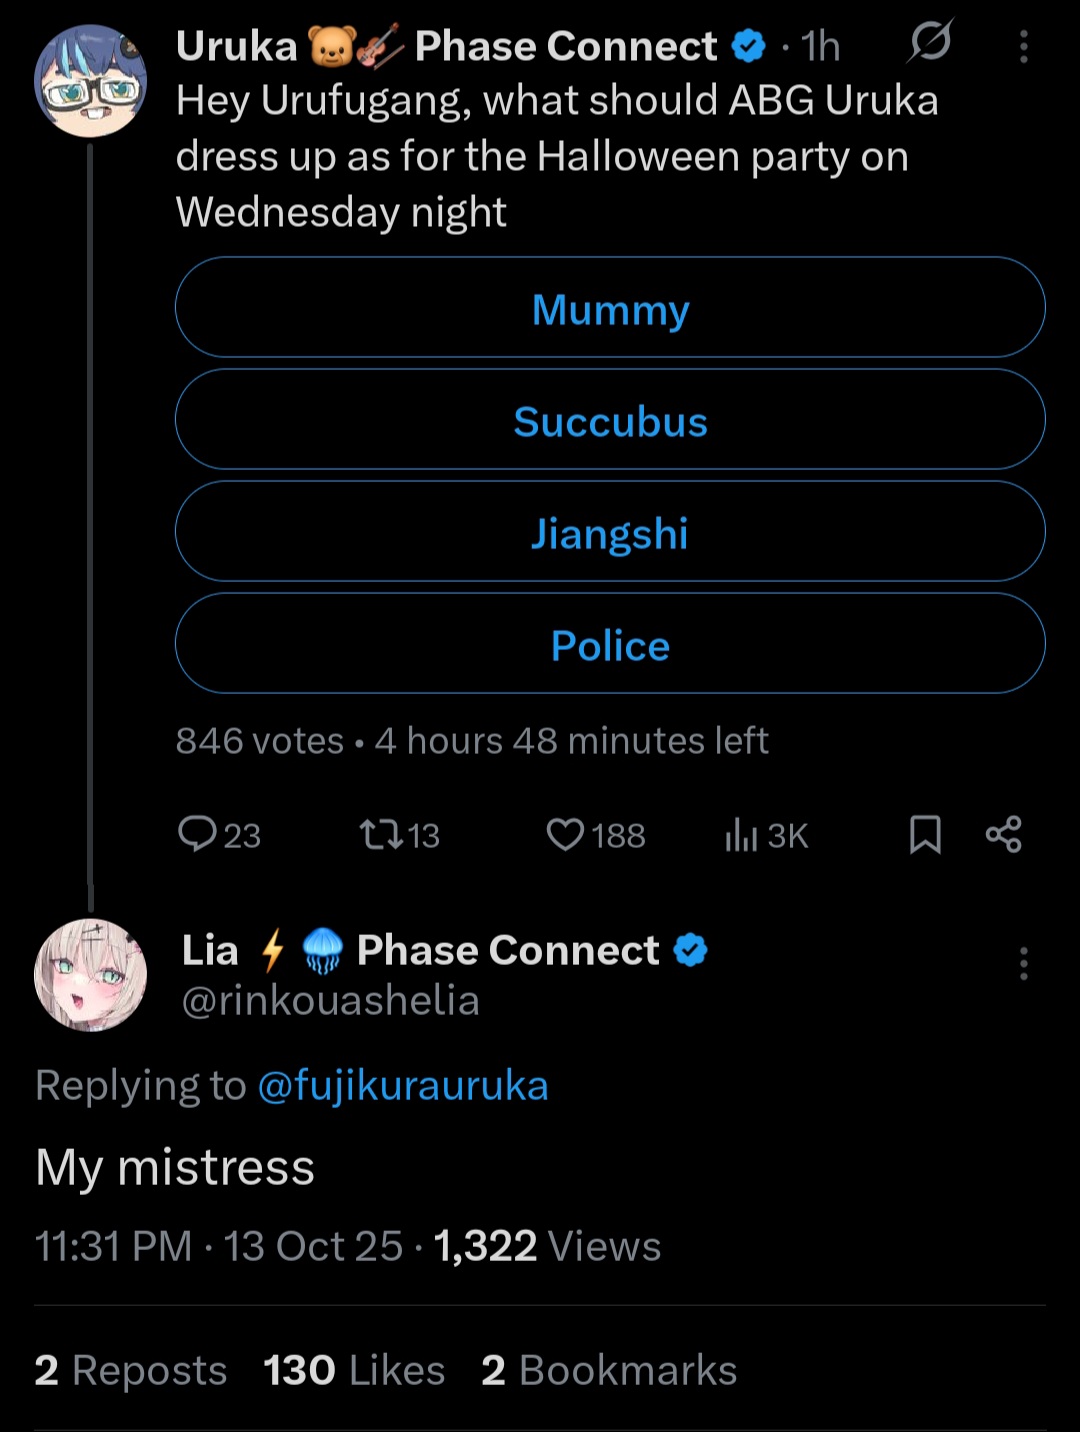
Task: Open more options on Uruka's tweet
Action: [x=1023, y=46]
